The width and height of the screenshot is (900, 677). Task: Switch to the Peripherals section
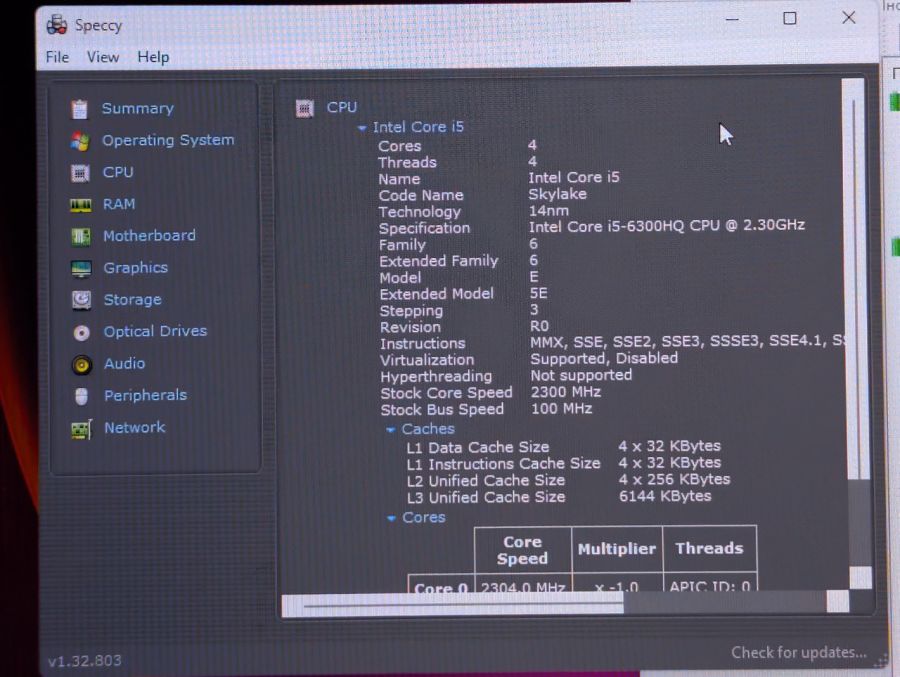tap(145, 395)
